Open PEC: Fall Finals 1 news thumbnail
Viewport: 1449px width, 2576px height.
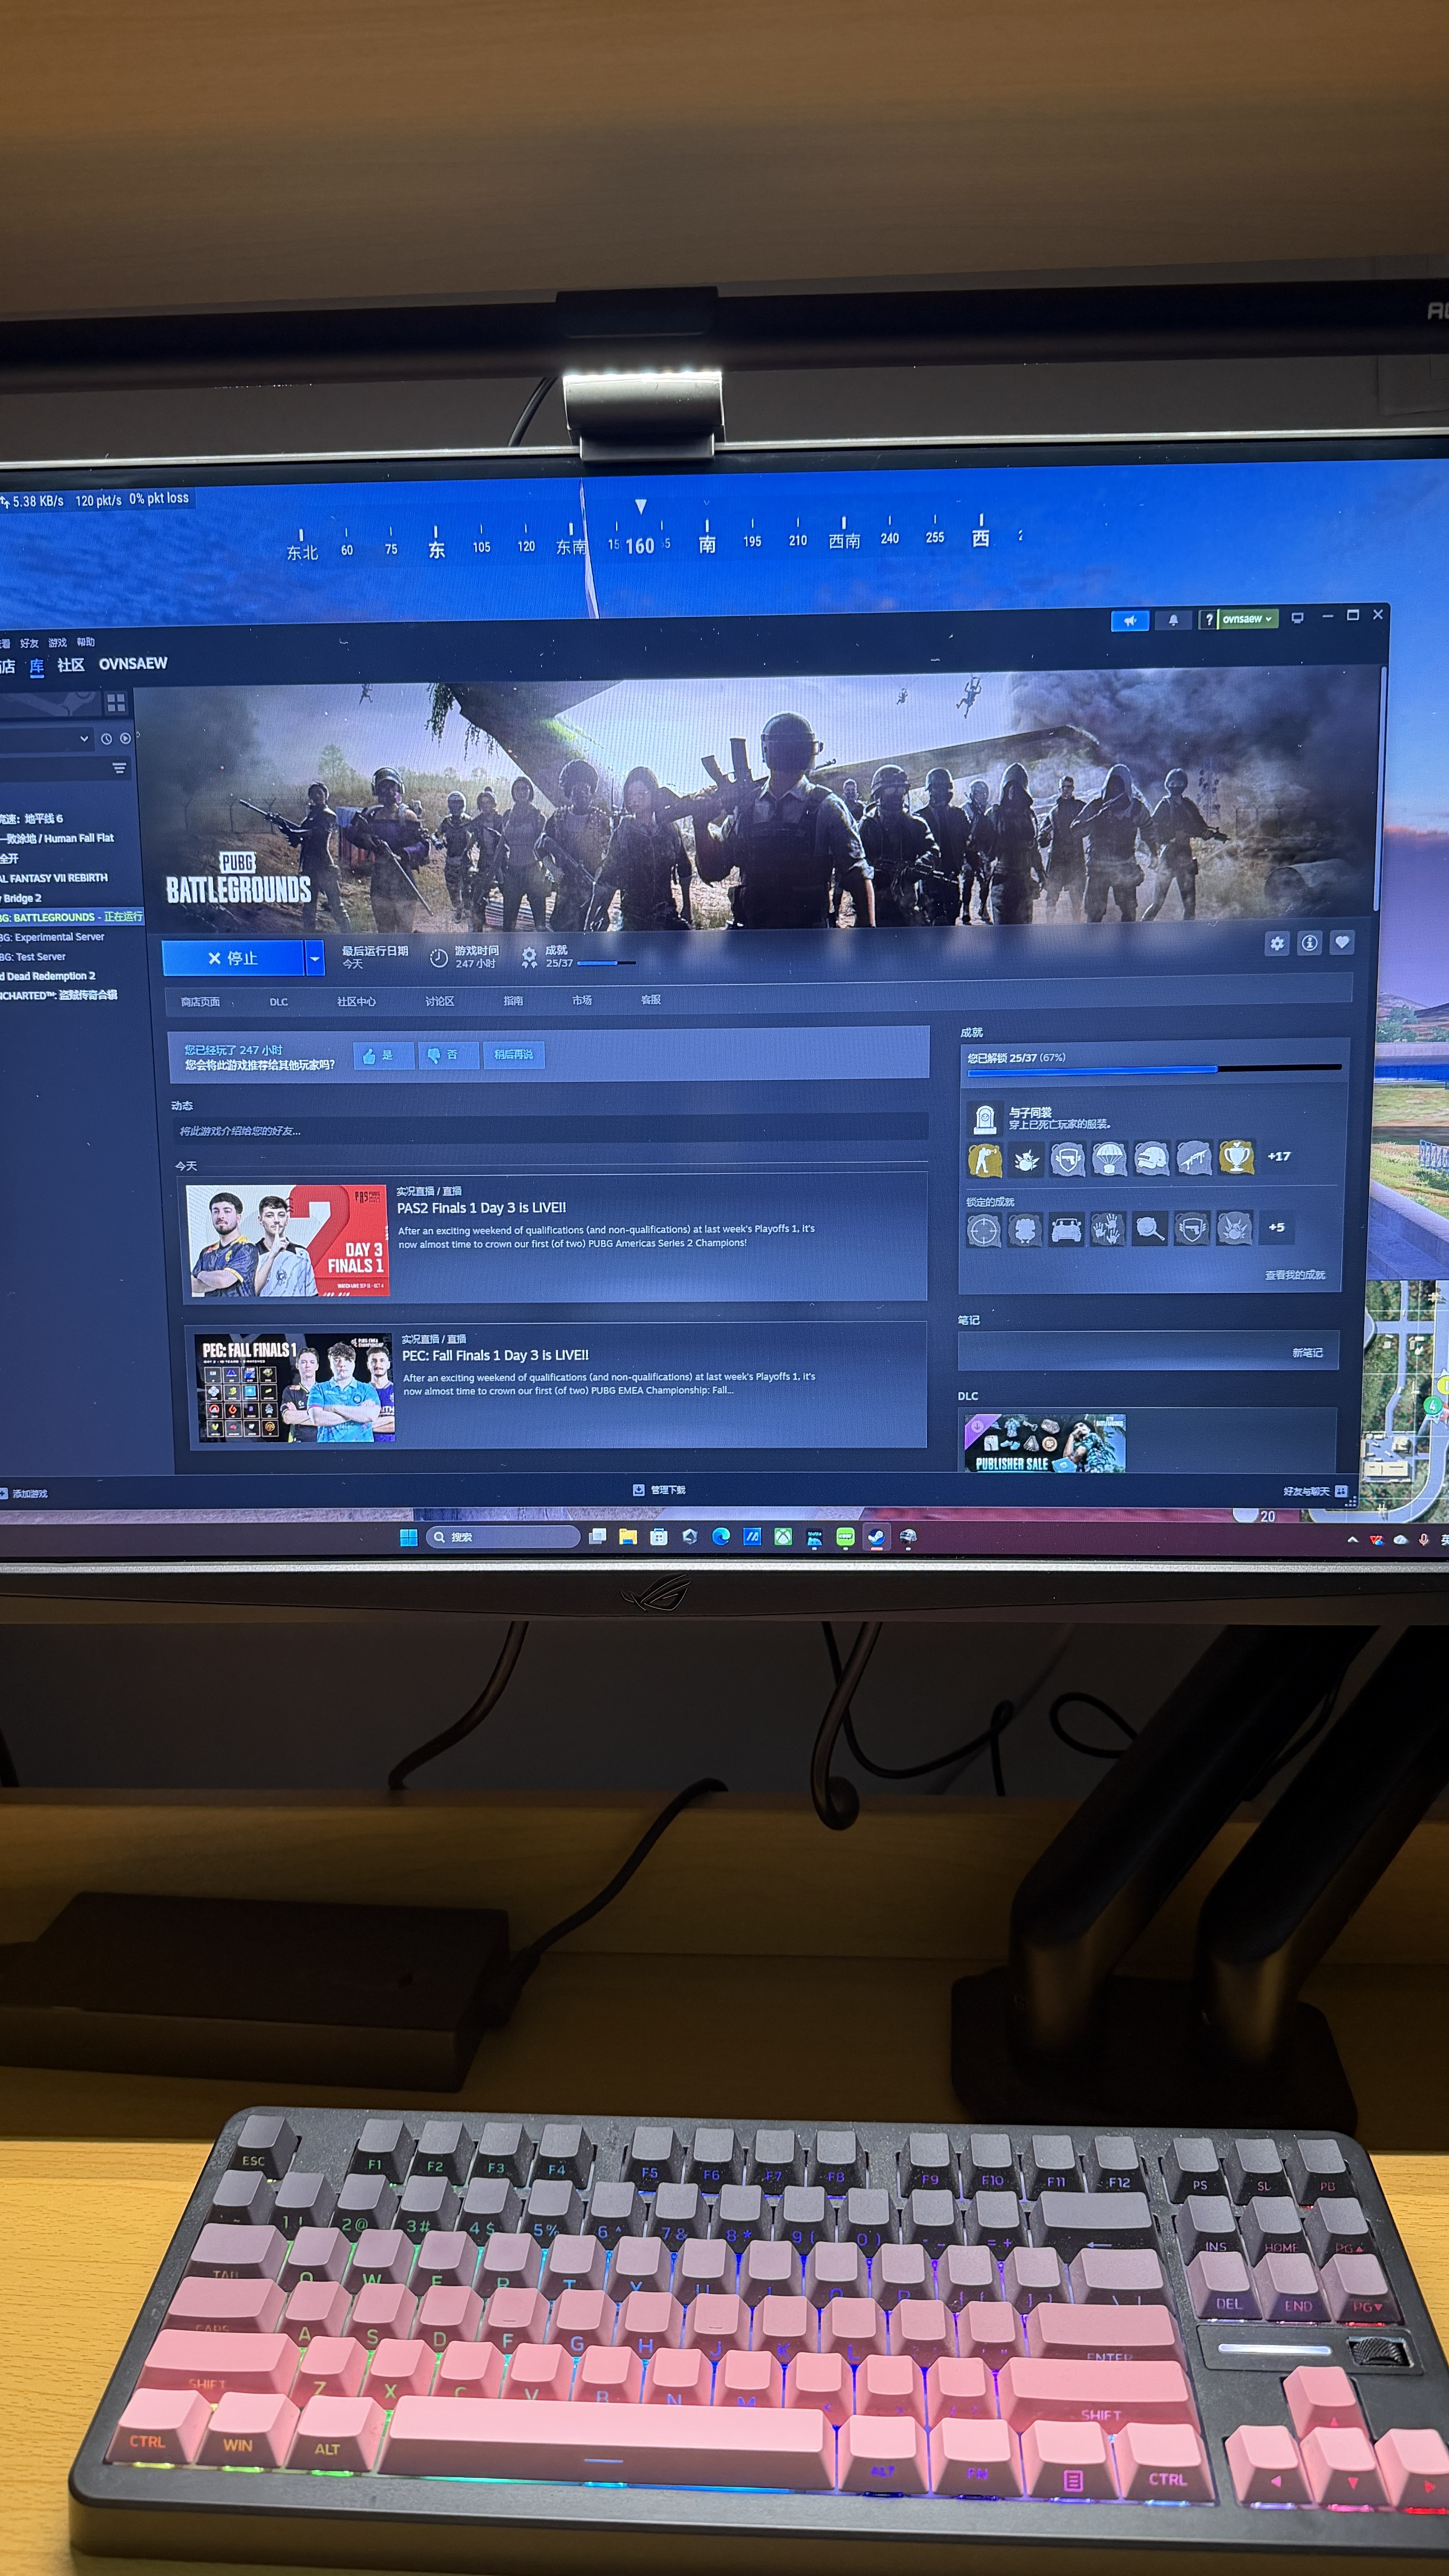point(295,1387)
